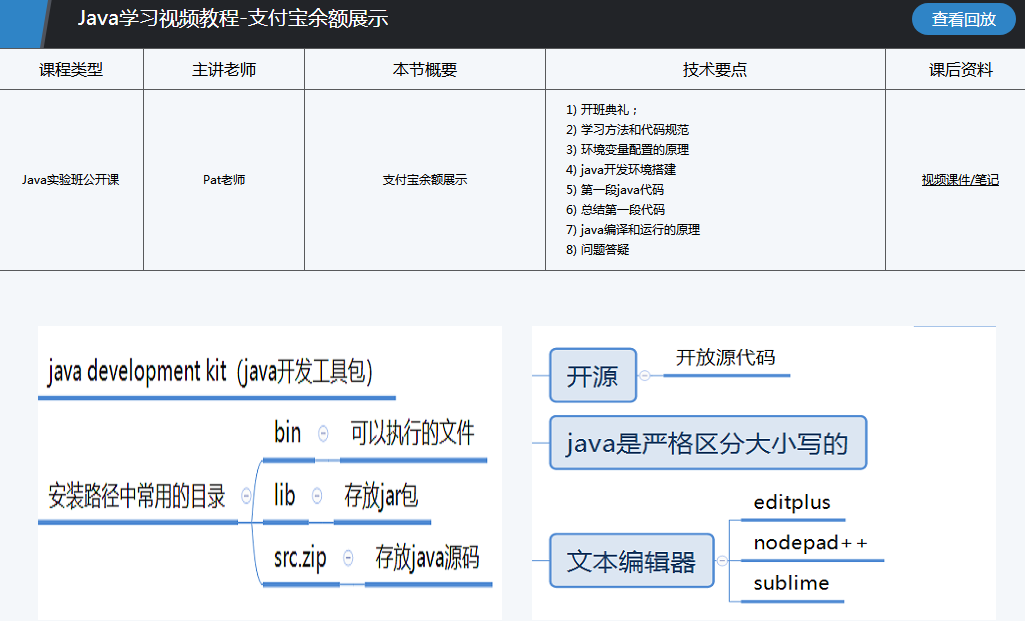Collapse the 文本编辑器 branch circle toggle
Viewport: 1025px width, 621px height.
pyautogui.click(x=721, y=561)
